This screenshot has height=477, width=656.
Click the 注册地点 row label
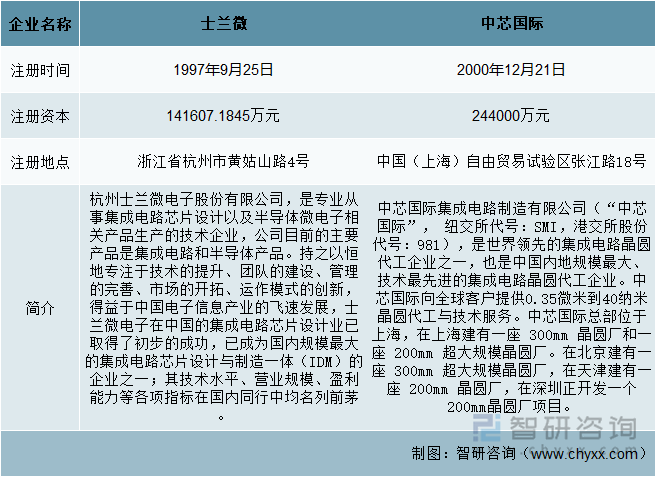(40, 162)
